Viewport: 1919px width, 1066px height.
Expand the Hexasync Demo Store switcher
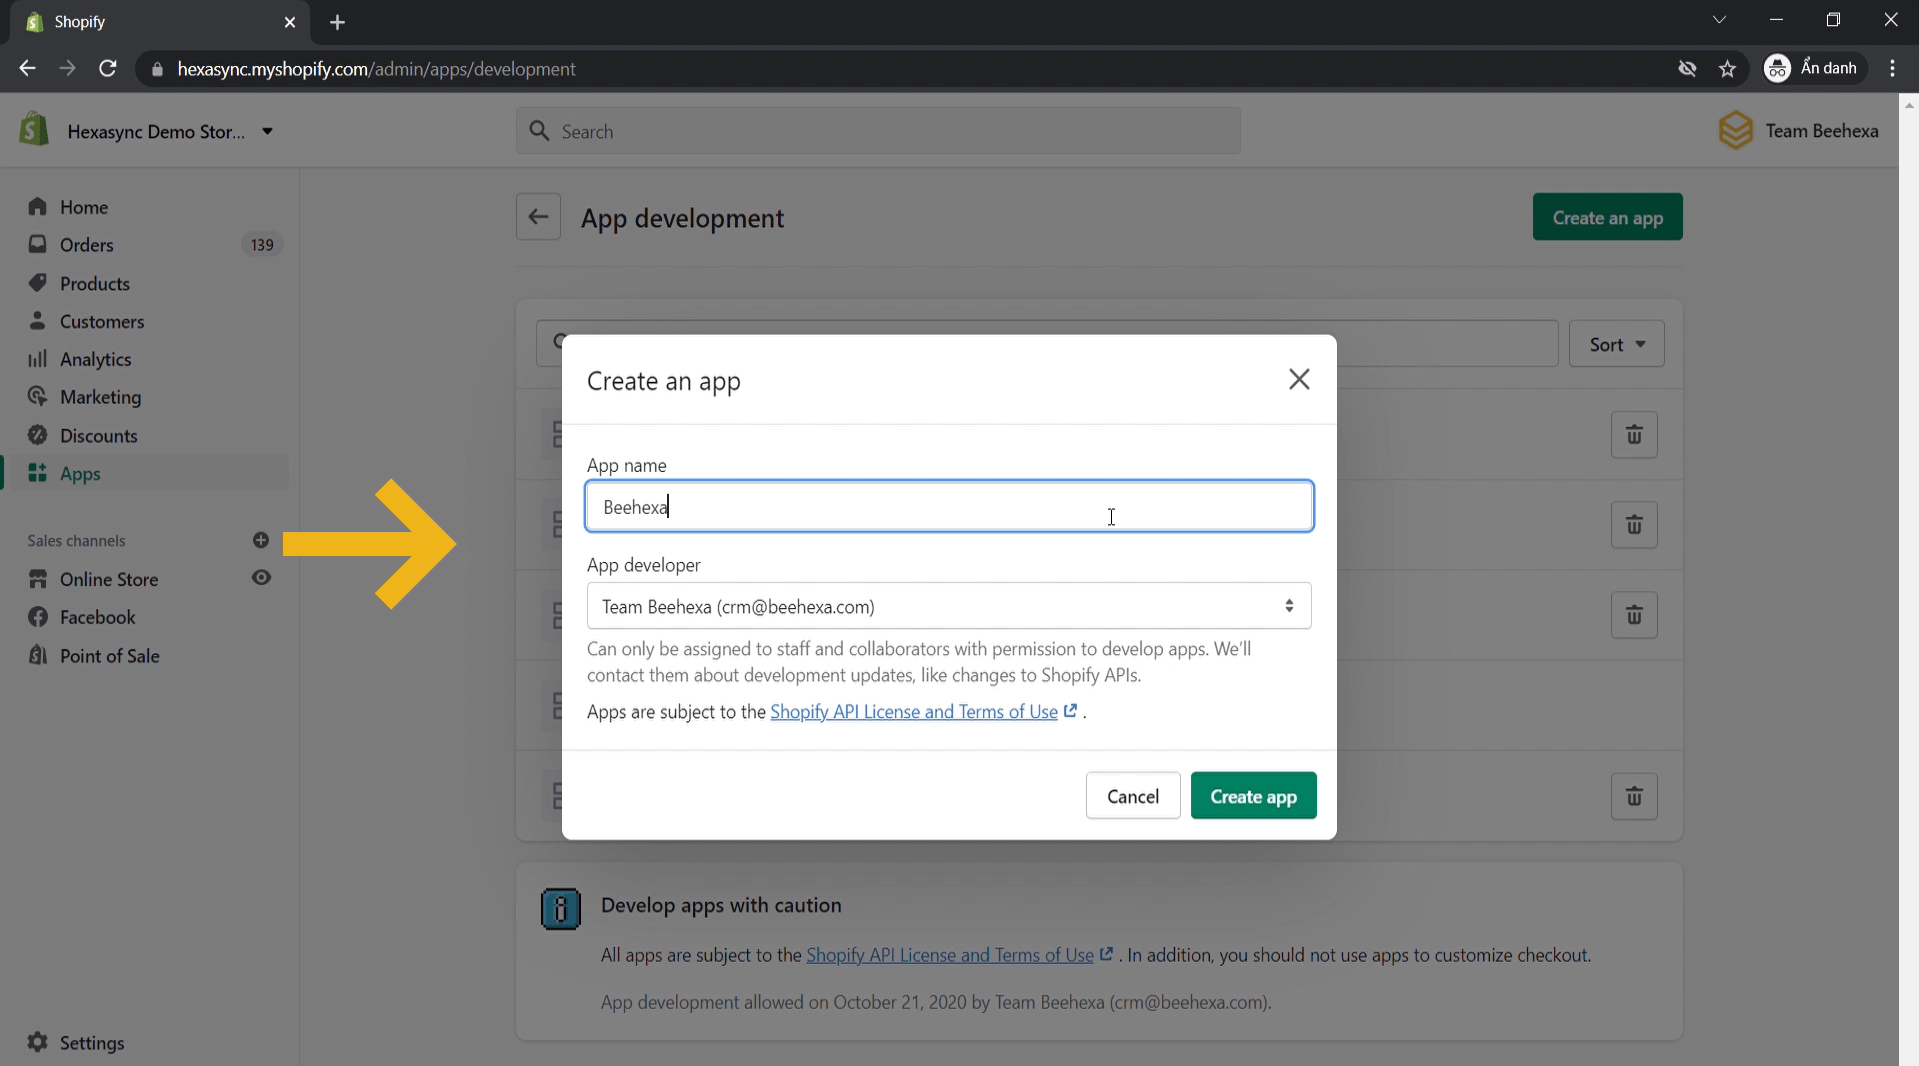170,131
